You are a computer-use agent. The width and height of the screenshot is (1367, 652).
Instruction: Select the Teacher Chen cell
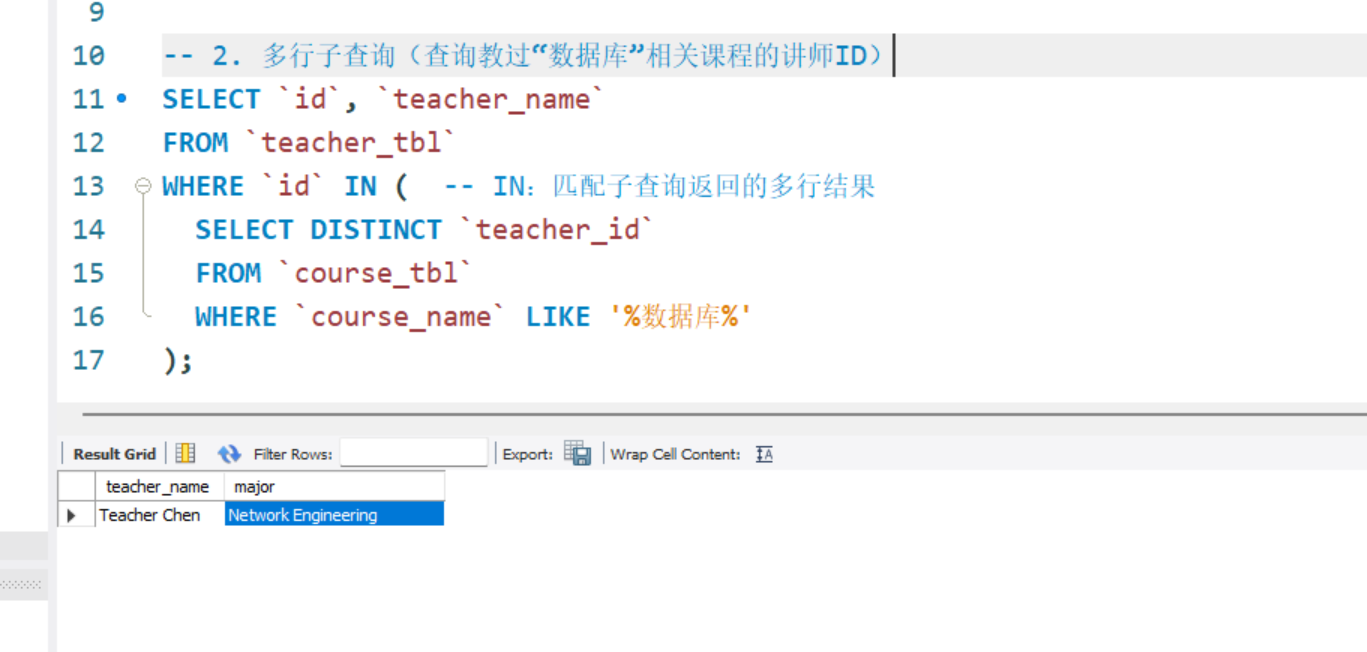tap(160, 515)
